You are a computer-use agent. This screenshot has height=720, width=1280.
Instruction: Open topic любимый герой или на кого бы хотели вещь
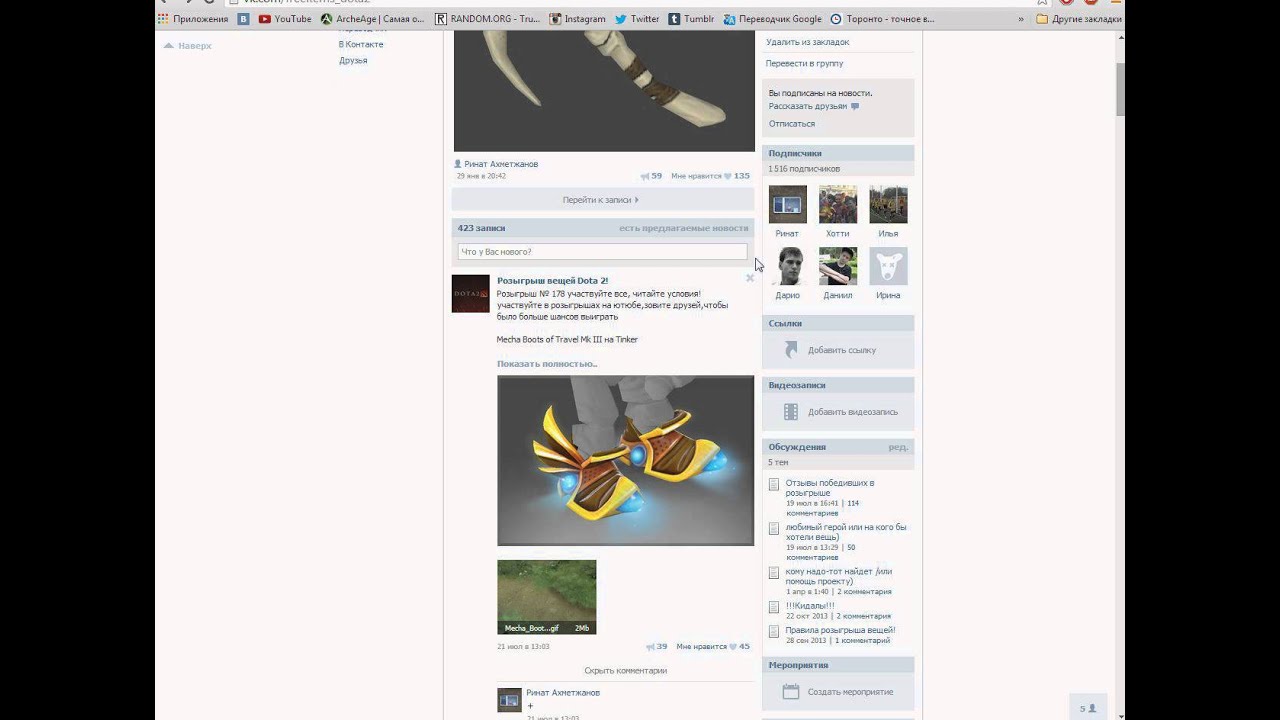click(845, 532)
